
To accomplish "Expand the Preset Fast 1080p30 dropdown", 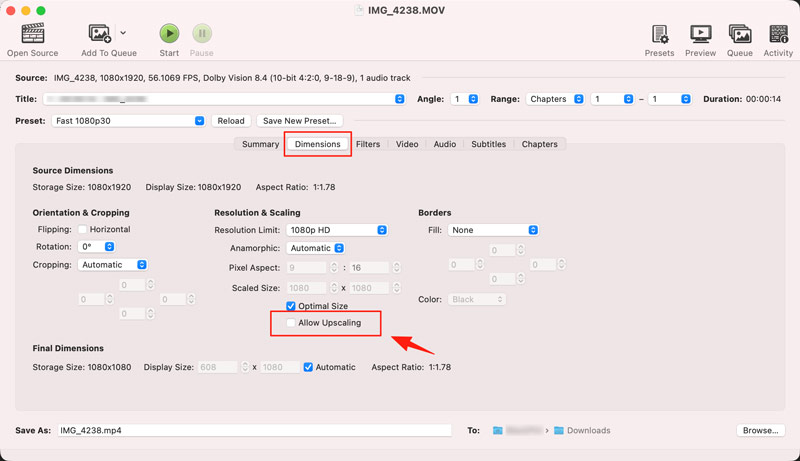I will 128,121.
